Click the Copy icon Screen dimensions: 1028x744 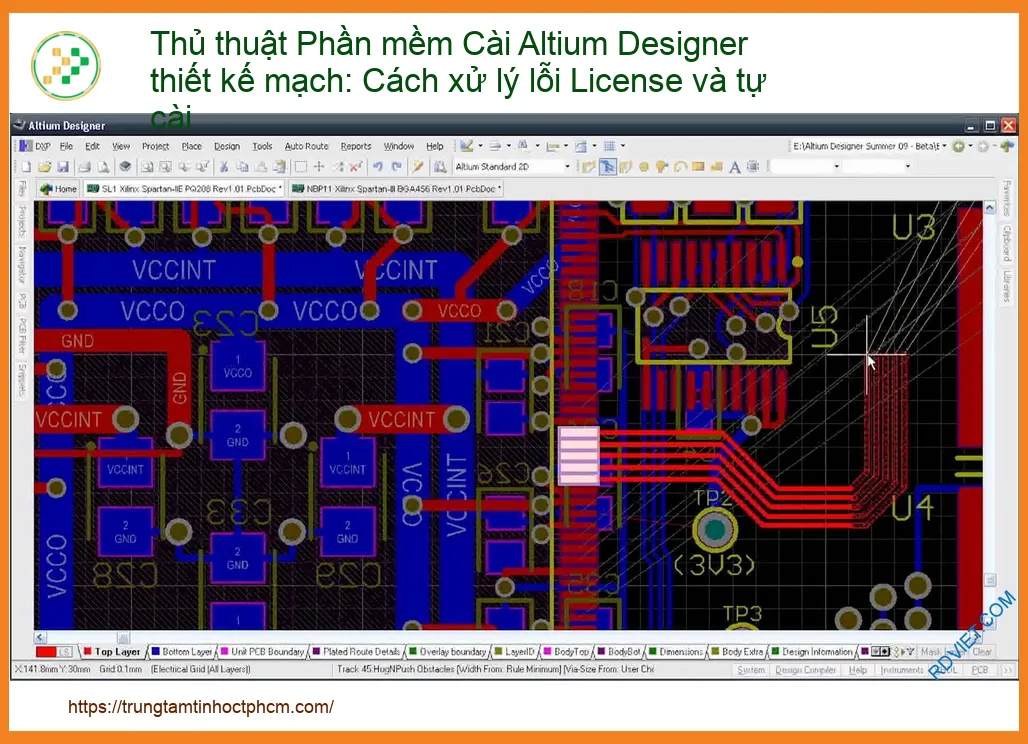tap(243, 167)
